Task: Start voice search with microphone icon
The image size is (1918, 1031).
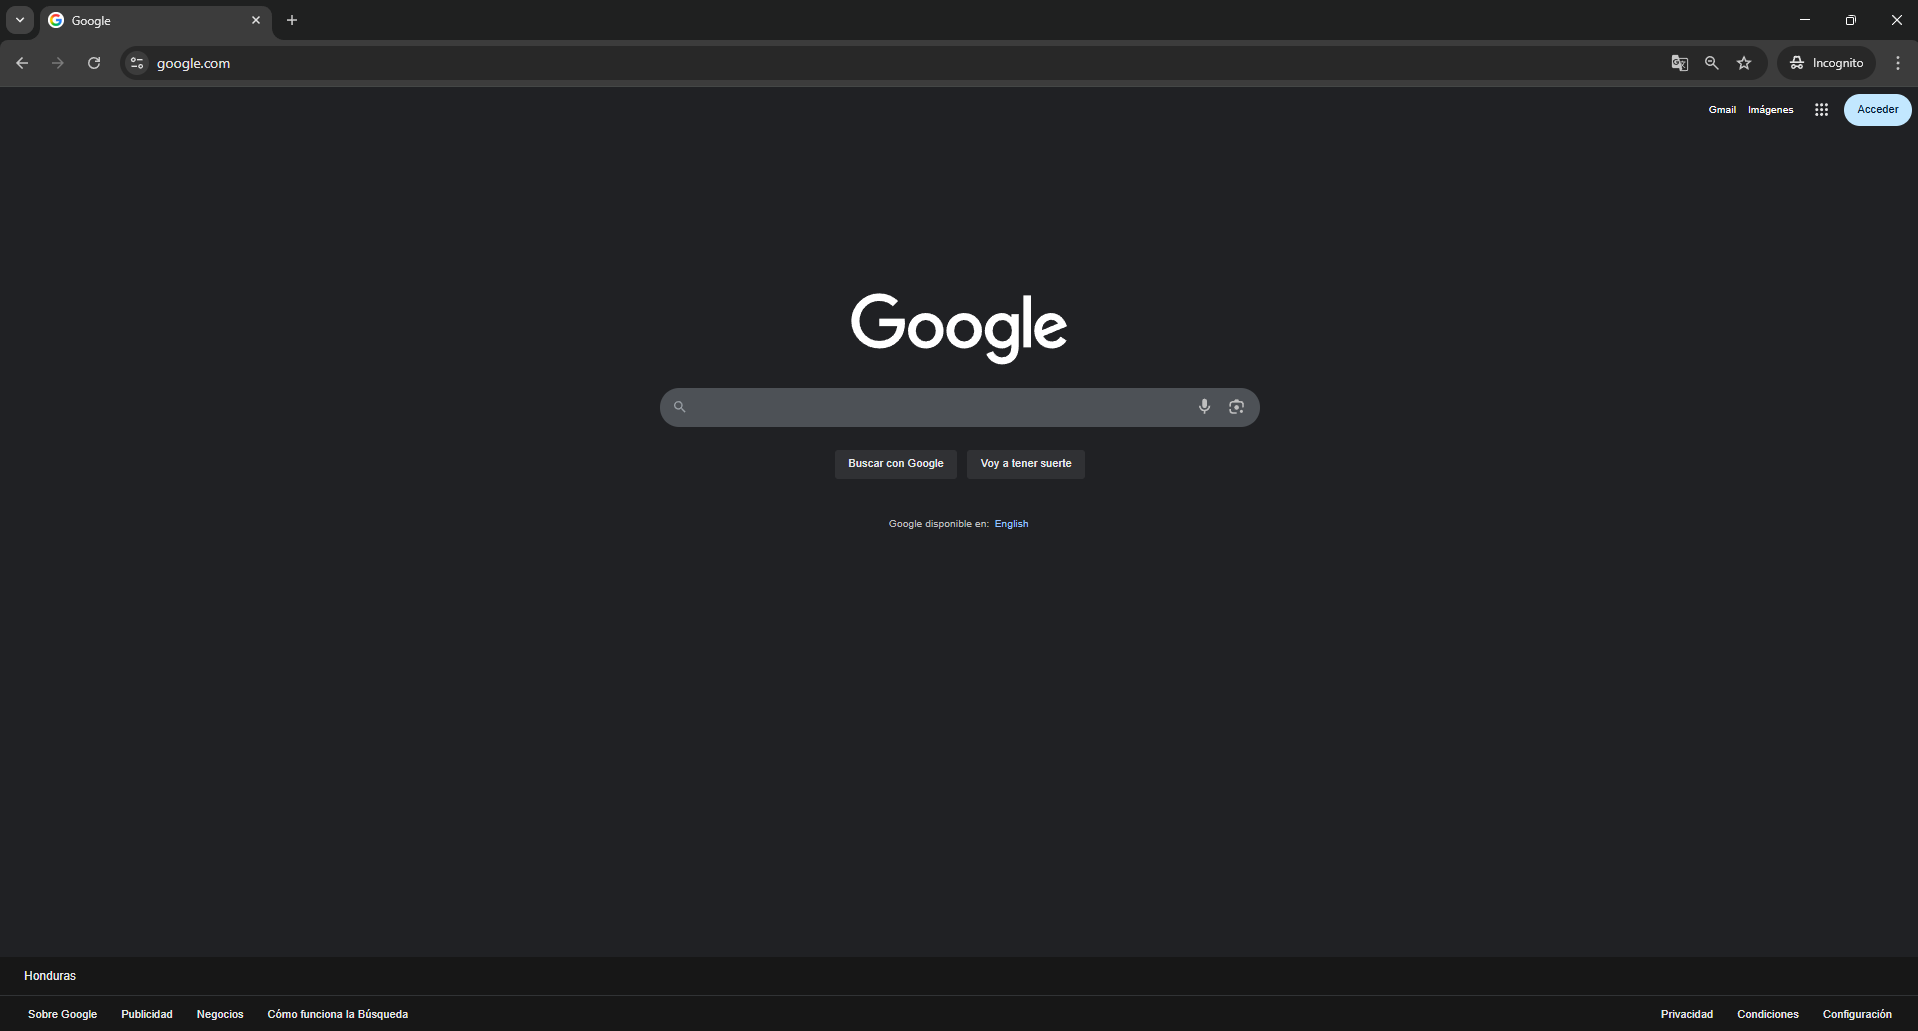Action: coord(1205,406)
